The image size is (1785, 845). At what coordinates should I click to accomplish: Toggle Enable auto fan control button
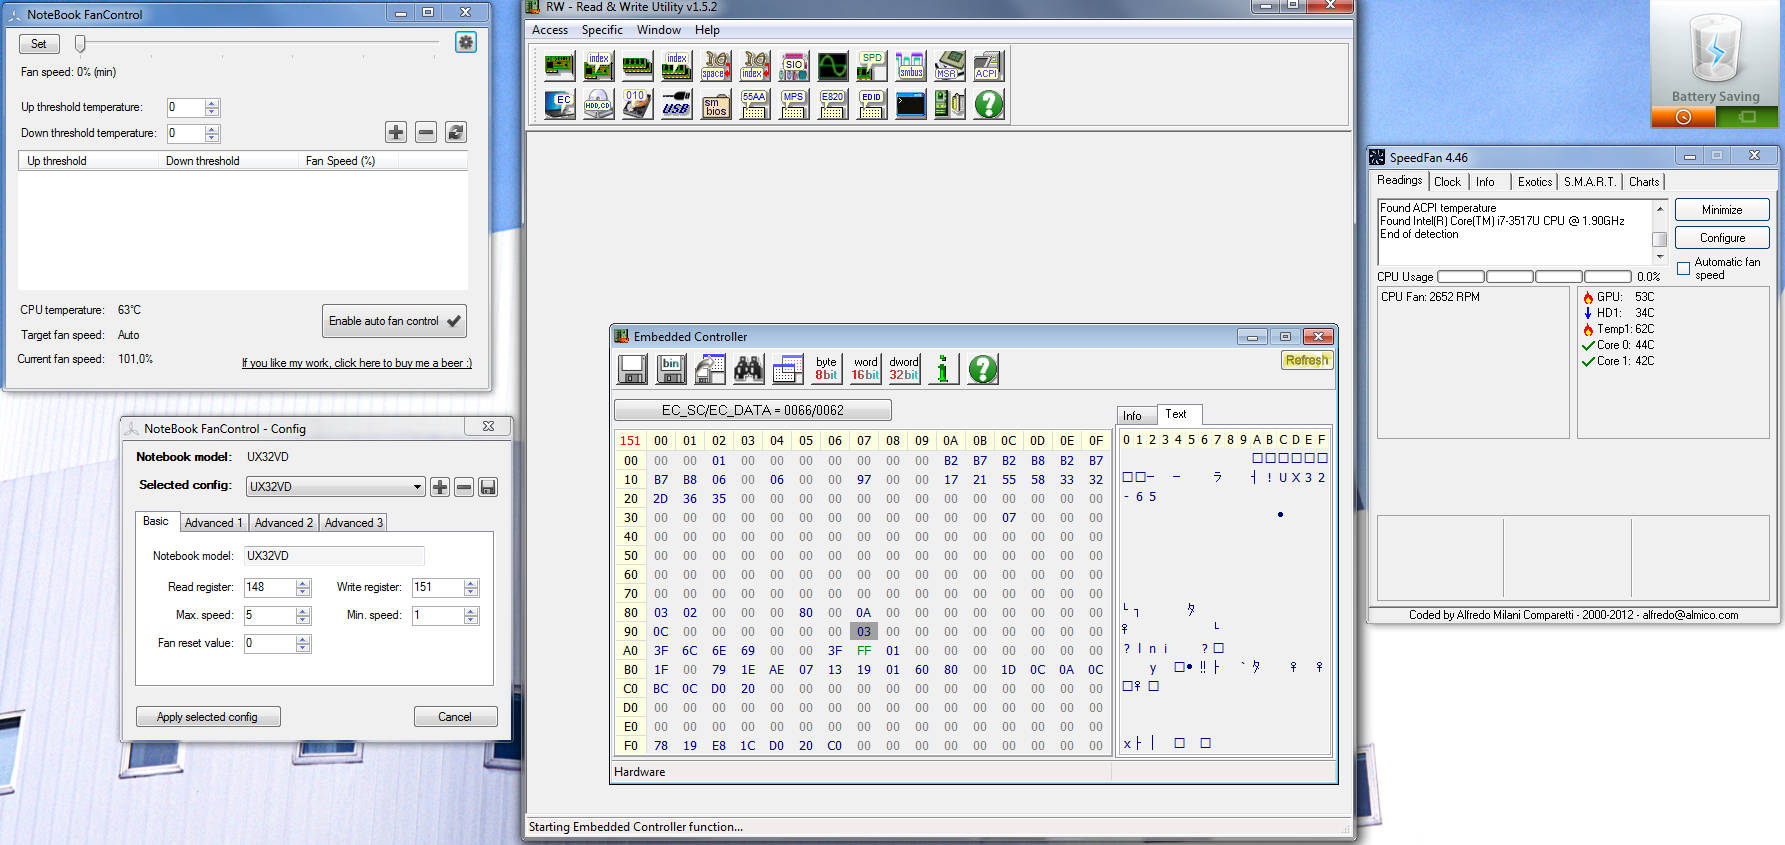click(x=394, y=321)
